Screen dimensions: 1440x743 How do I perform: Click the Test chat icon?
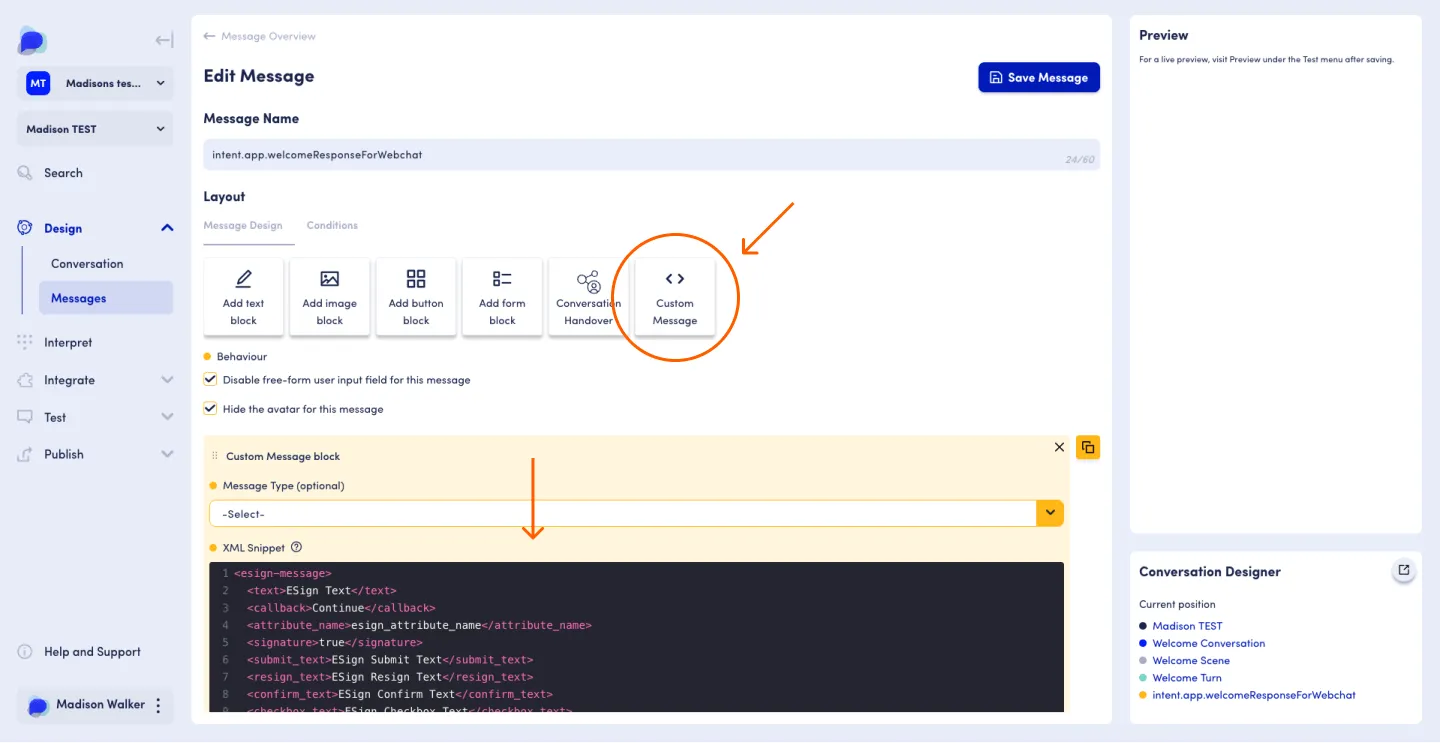[26, 417]
